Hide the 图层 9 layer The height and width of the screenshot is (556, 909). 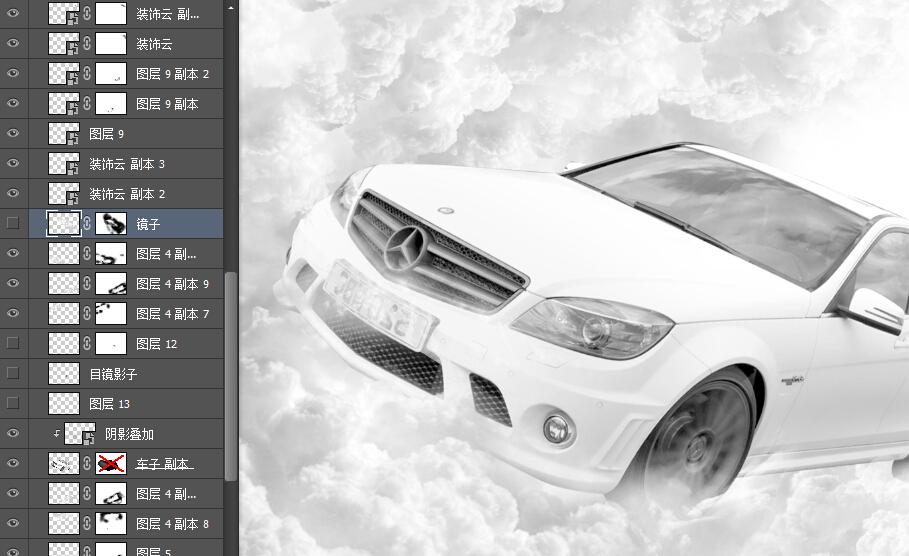pos(13,133)
